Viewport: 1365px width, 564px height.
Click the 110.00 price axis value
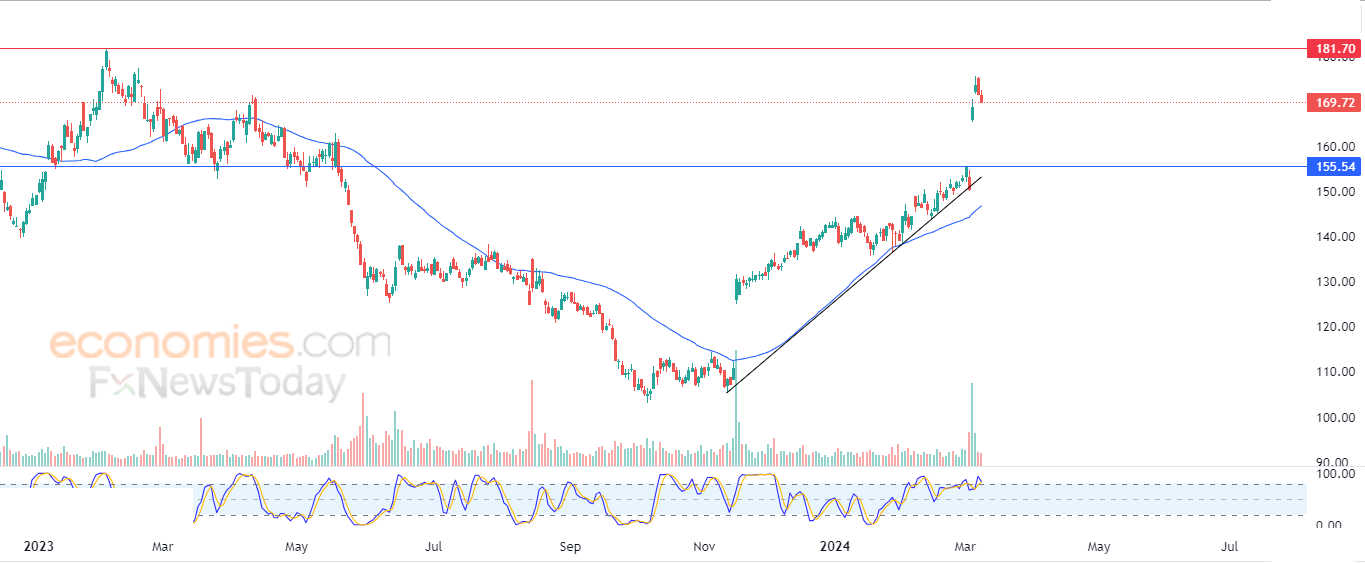pyautogui.click(x=1336, y=372)
